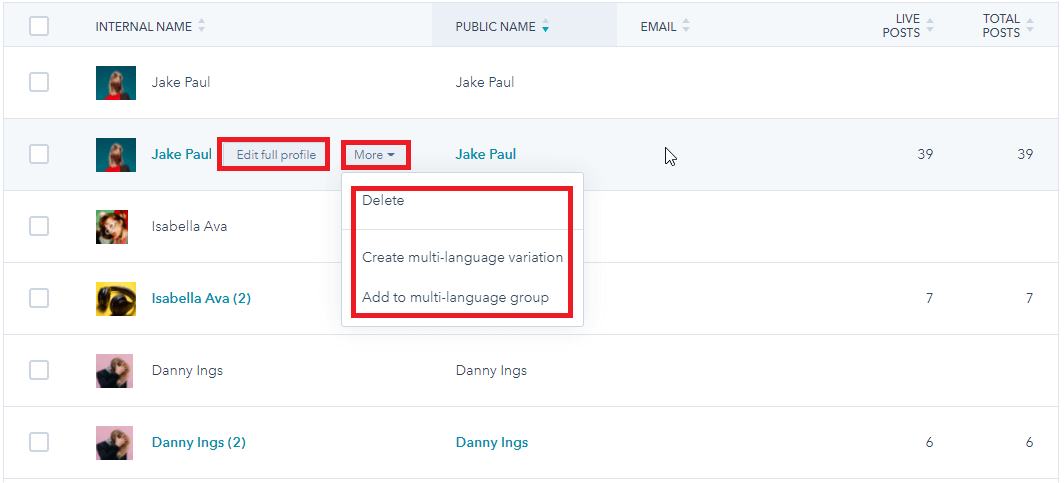This screenshot has width=1064, height=483.
Task: Click the bold Jake Paul public name link
Action: [x=486, y=154]
